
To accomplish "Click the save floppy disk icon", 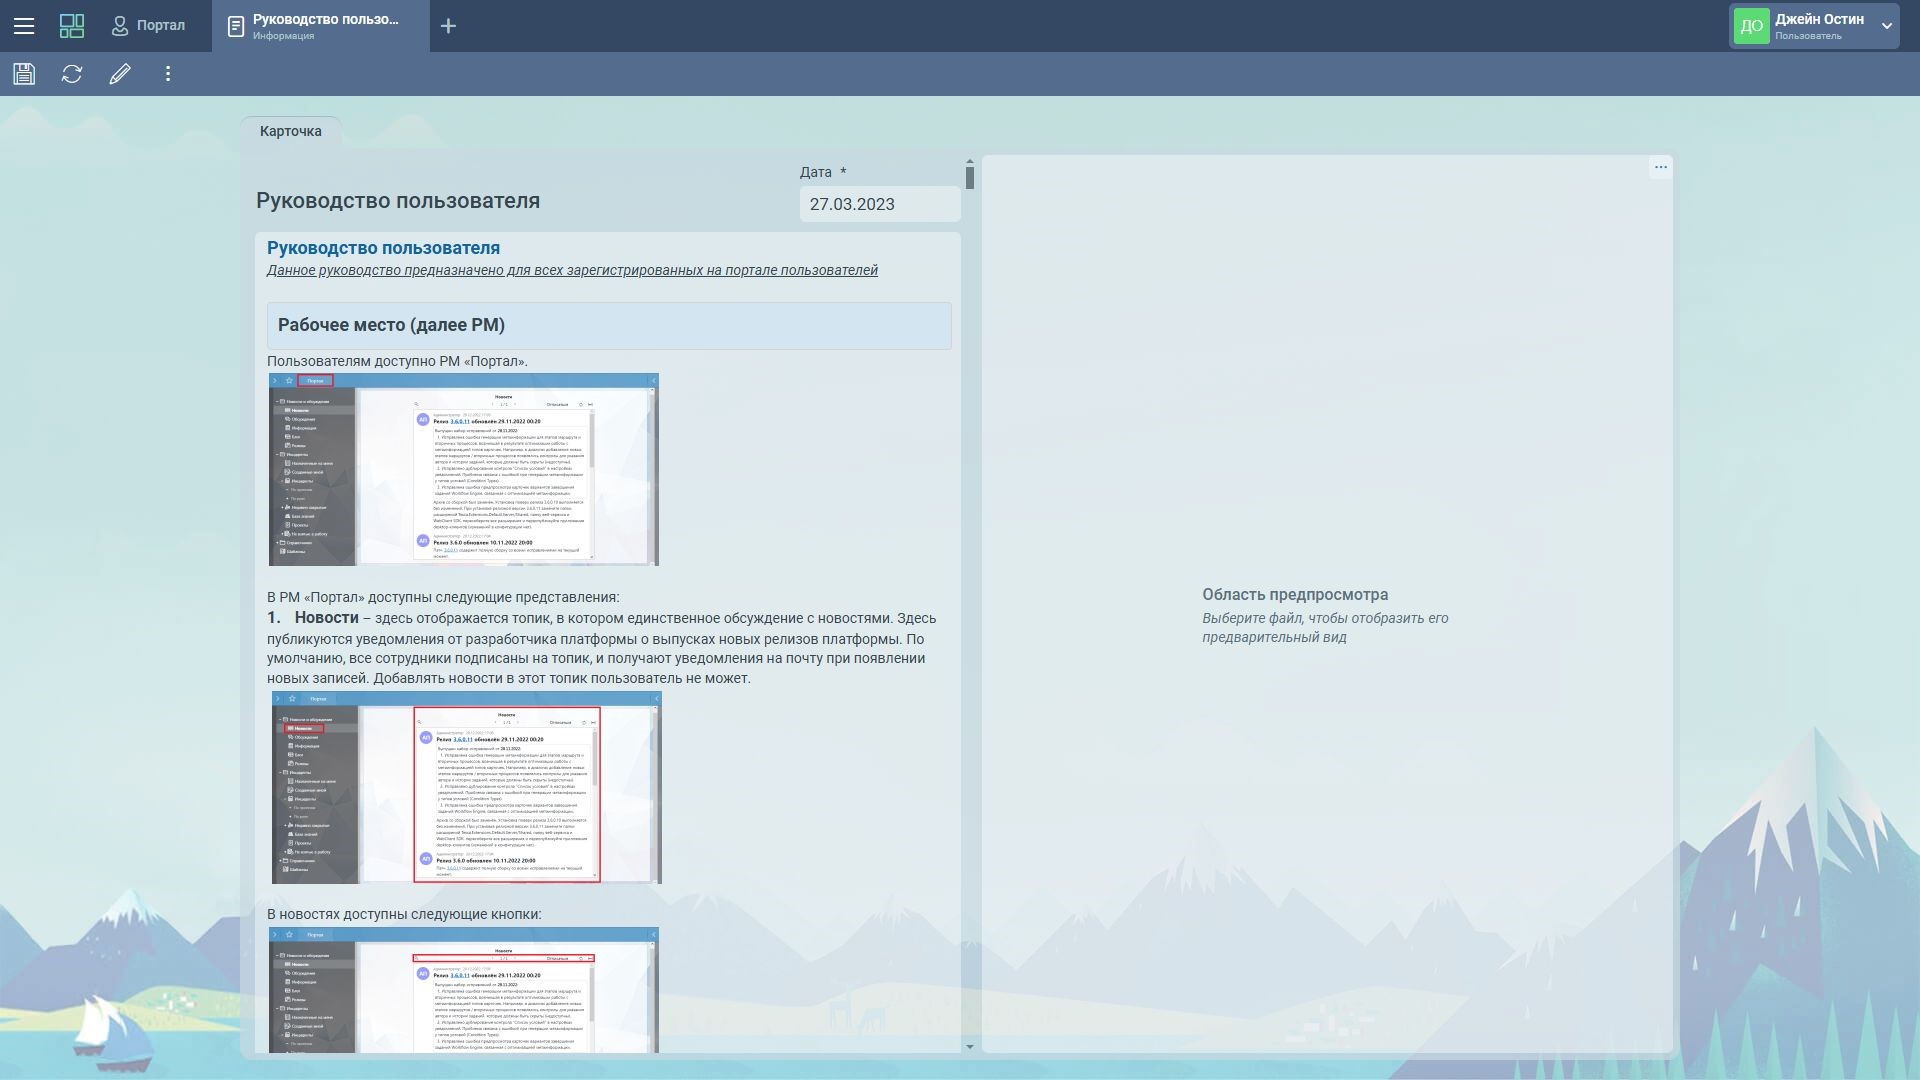I will 24,74.
